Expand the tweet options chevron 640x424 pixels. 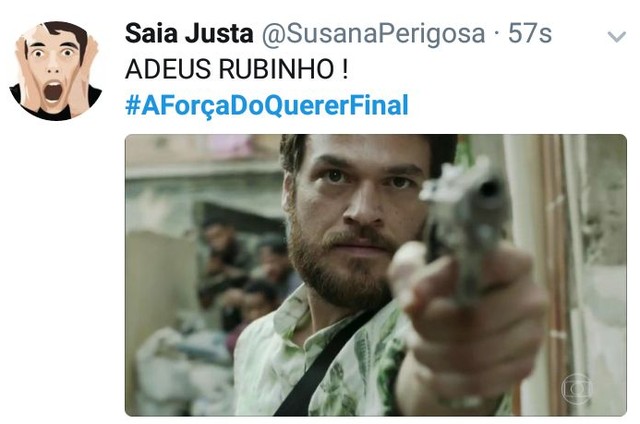tap(616, 37)
